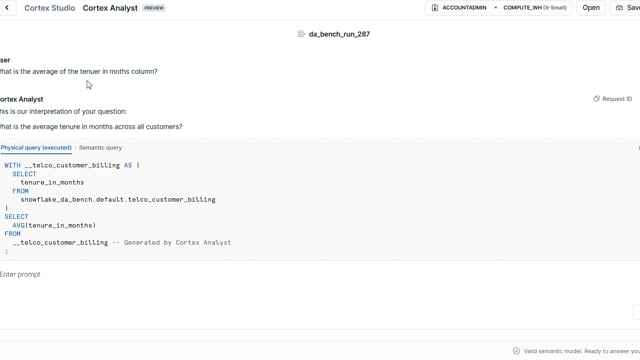Click the file icon next to da_bench_run_287

point(301,34)
